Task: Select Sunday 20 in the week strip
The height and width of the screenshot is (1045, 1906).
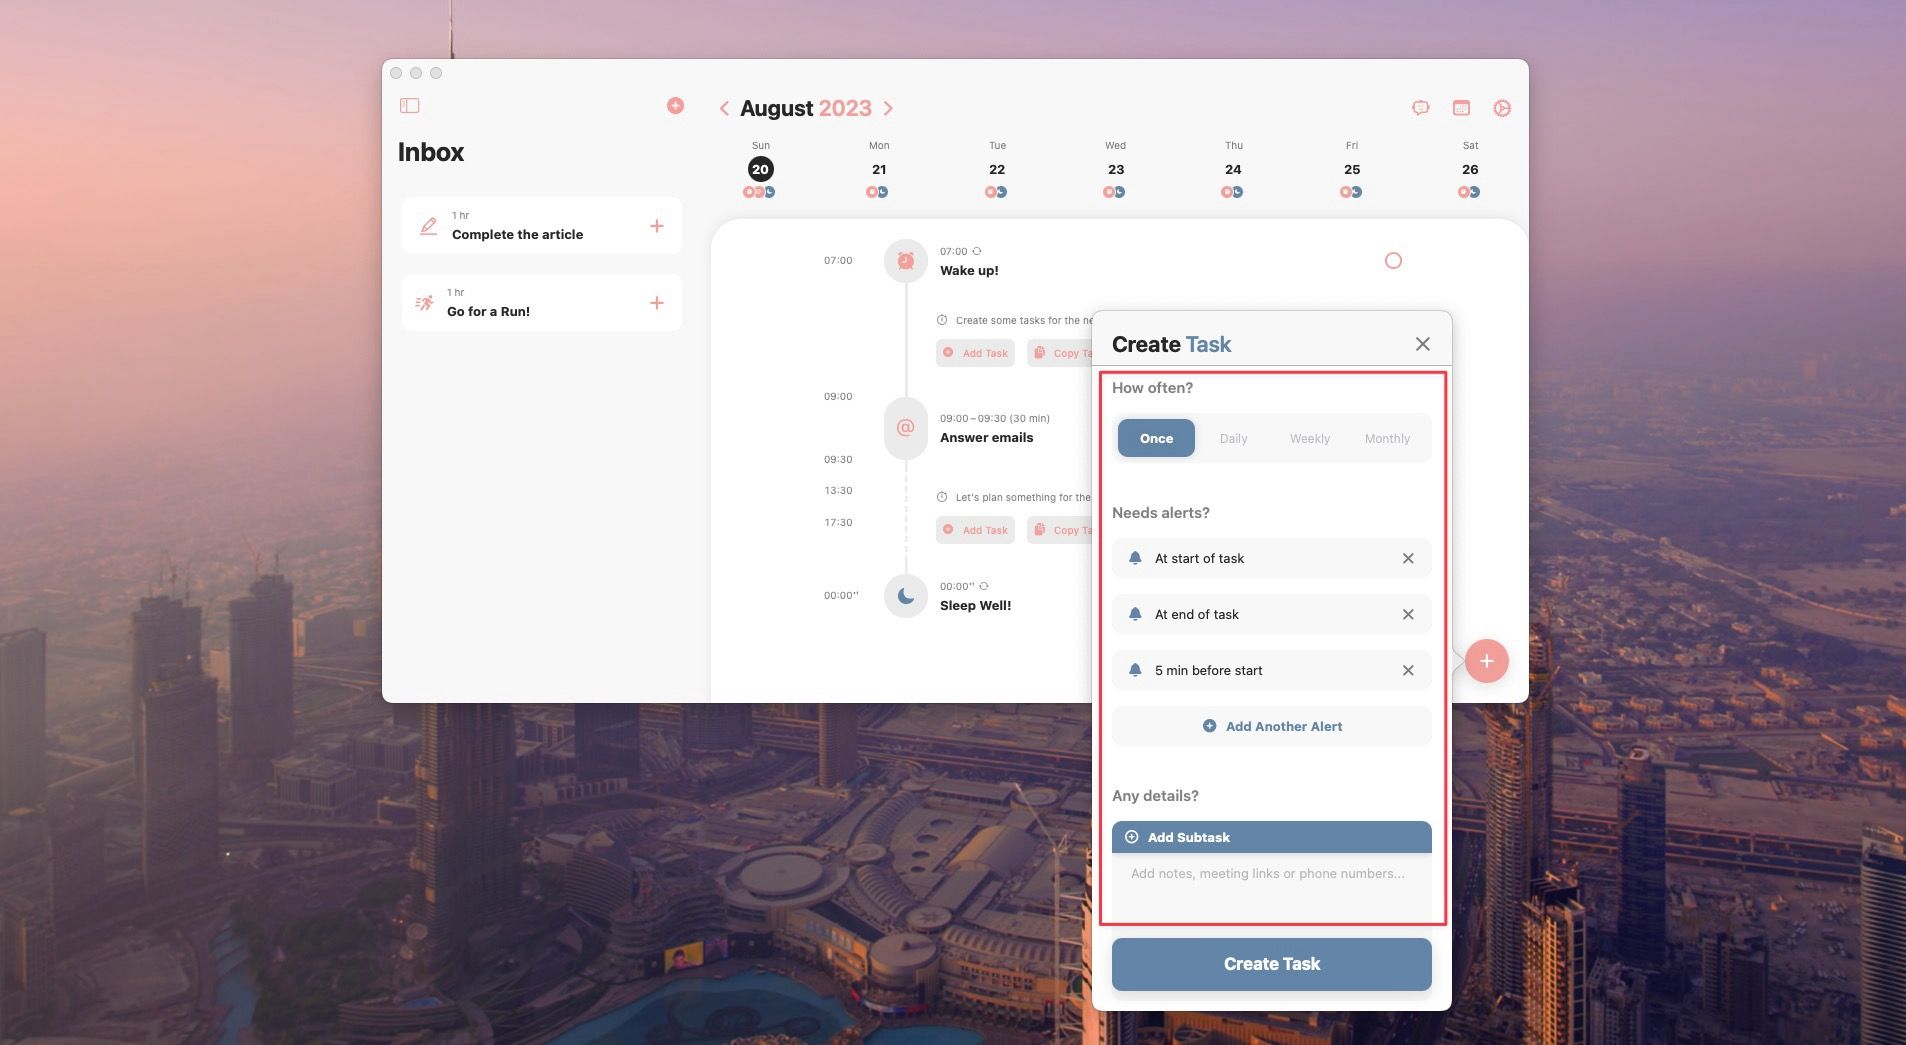Action: click(x=759, y=169)
